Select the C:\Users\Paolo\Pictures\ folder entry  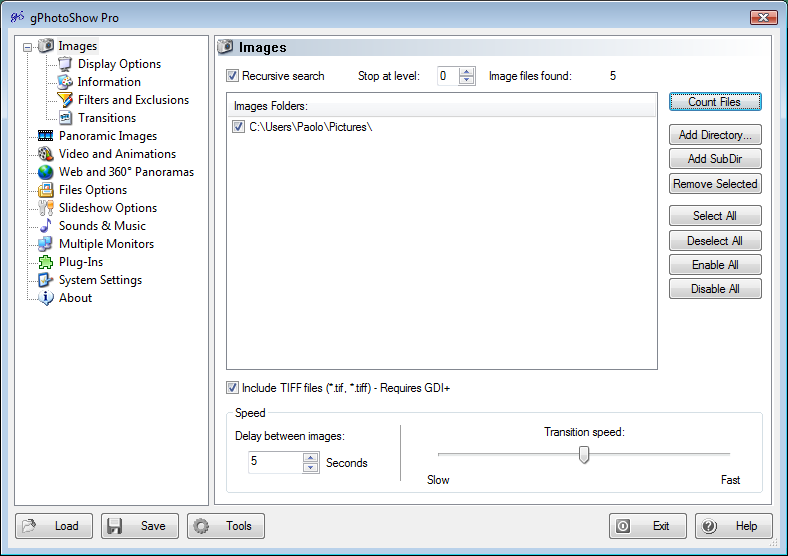[311, 127]
